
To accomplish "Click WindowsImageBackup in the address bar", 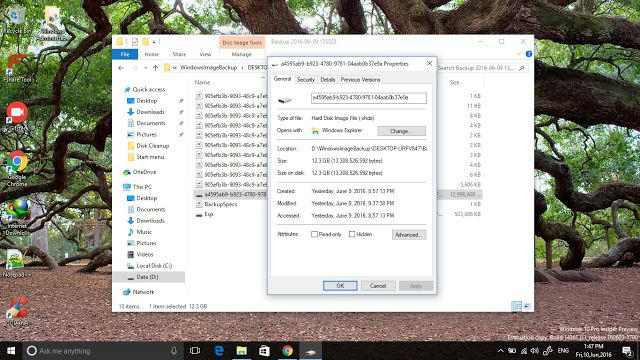I will [x=208, y=68].
